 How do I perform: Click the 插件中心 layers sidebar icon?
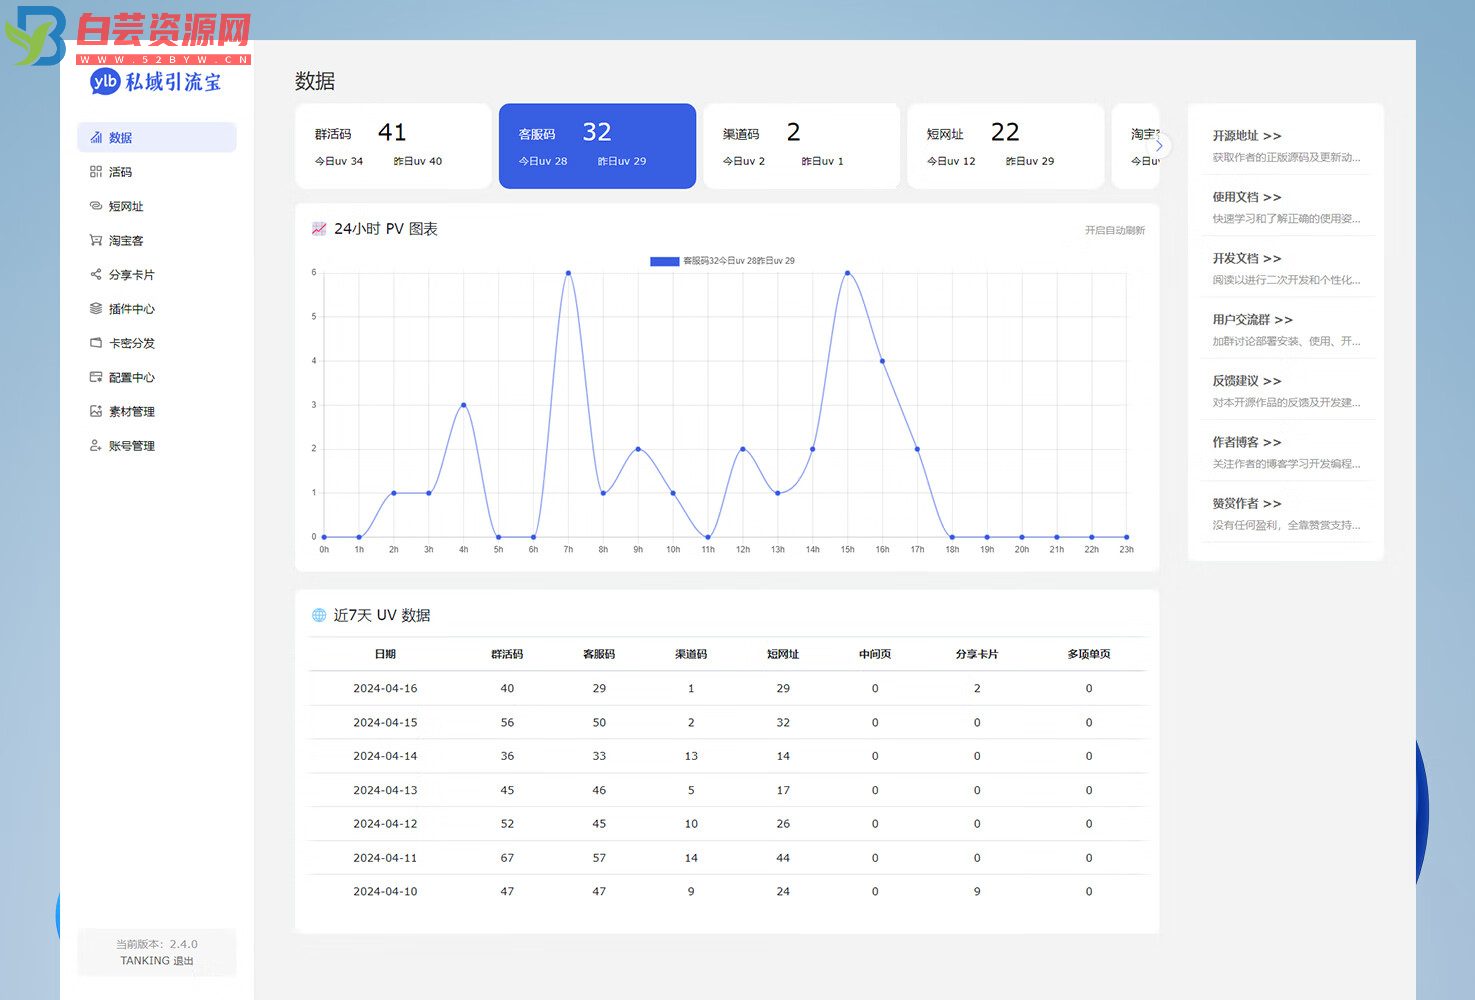pyautogui.click(x=96, y=308)
